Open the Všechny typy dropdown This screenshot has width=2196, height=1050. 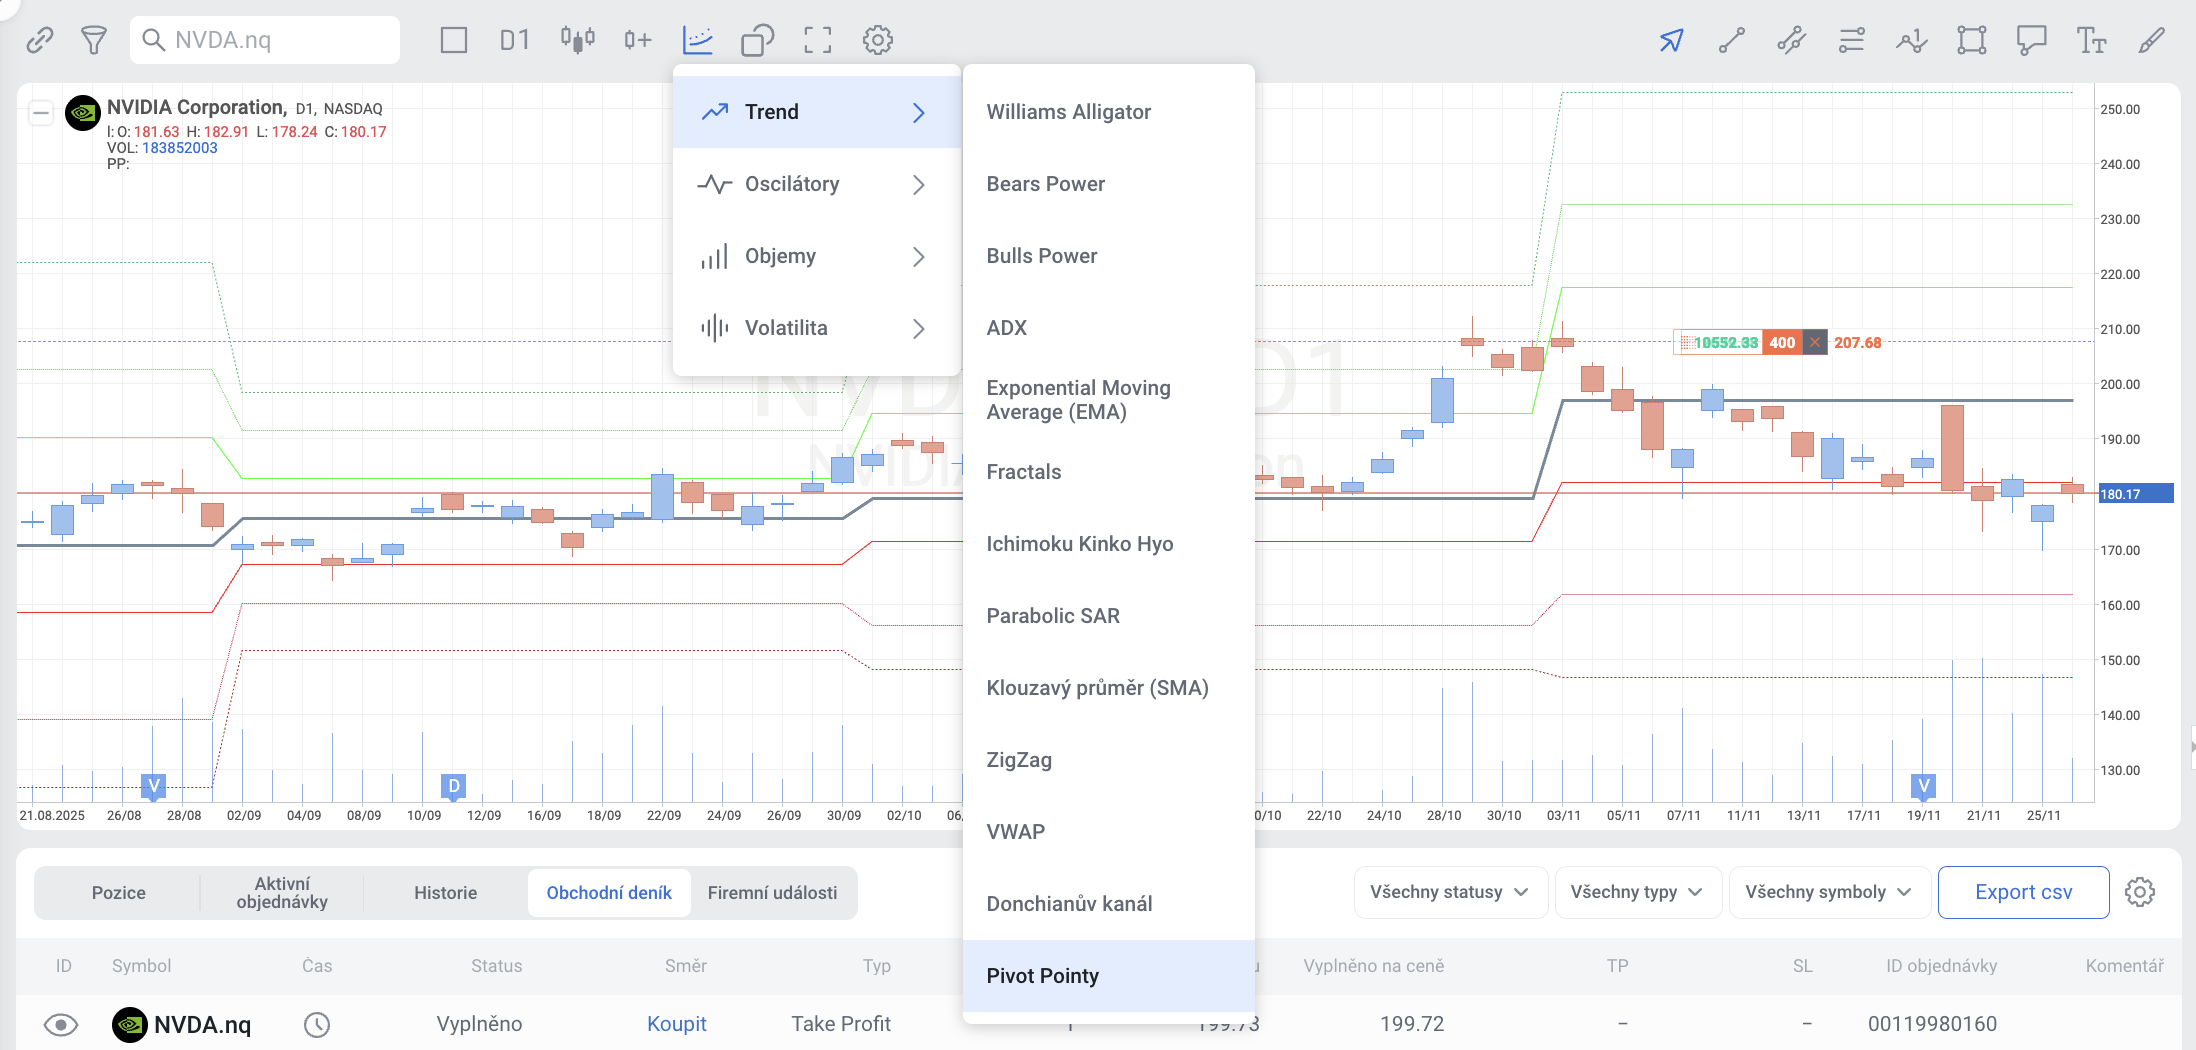1638,892
